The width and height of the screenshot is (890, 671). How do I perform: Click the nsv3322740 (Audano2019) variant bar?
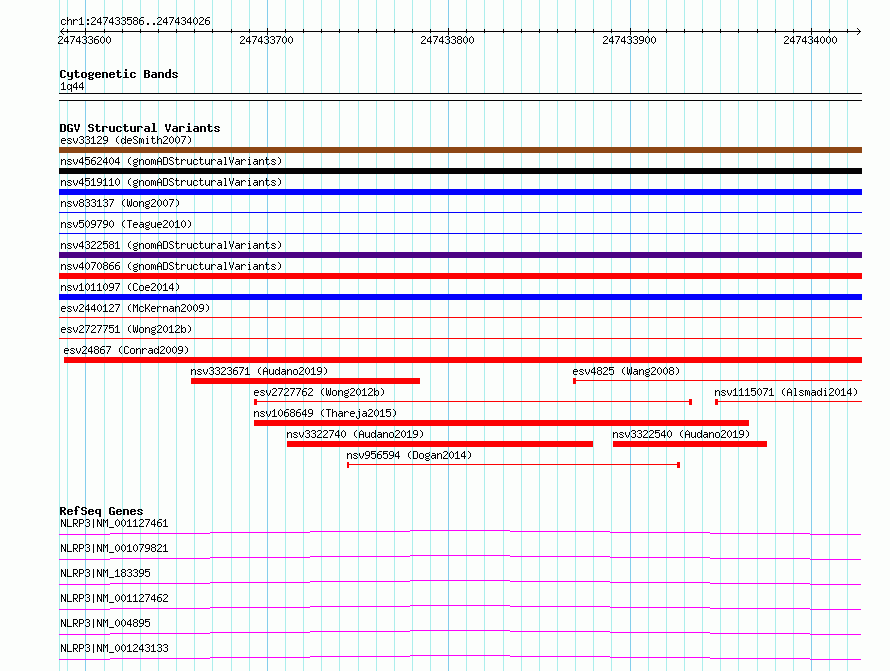point(439,444)
